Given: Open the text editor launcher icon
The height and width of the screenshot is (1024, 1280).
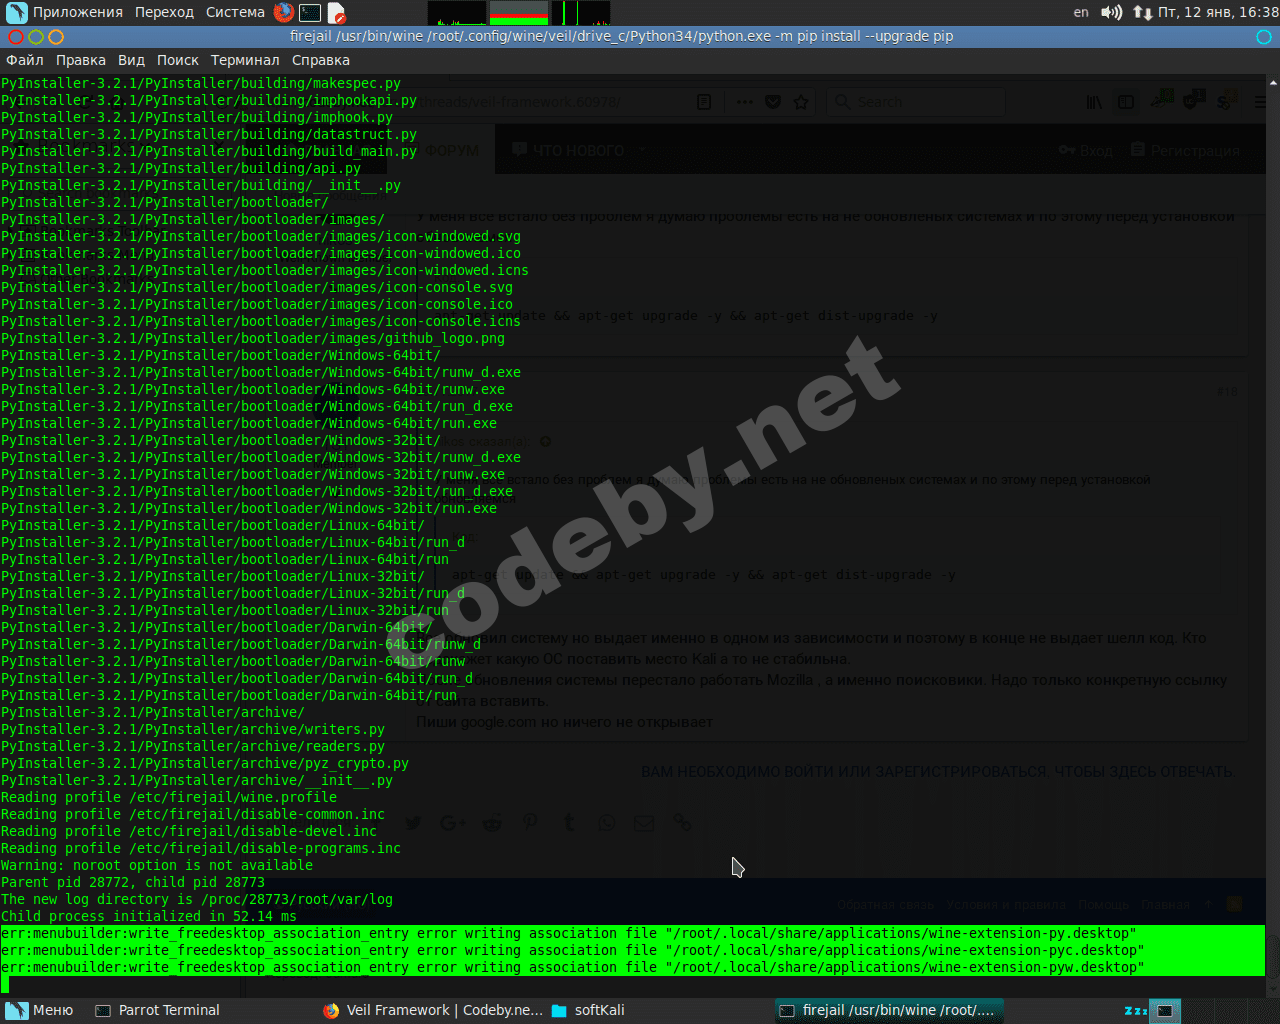Looking at the screenshot, I should pyautogui.click(x=336, y=13).
